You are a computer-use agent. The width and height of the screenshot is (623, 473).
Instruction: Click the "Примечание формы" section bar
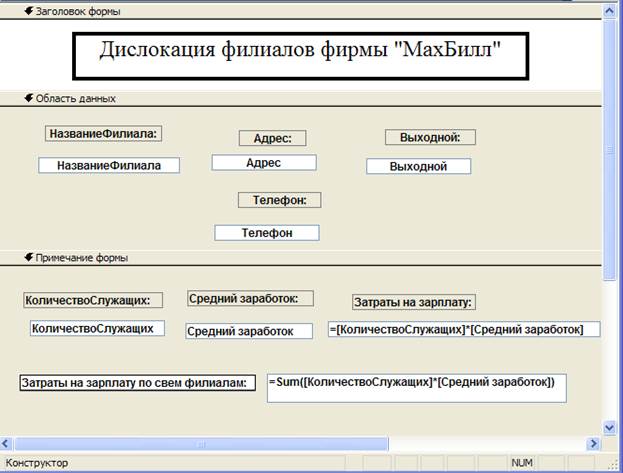(x=301, y=258)
